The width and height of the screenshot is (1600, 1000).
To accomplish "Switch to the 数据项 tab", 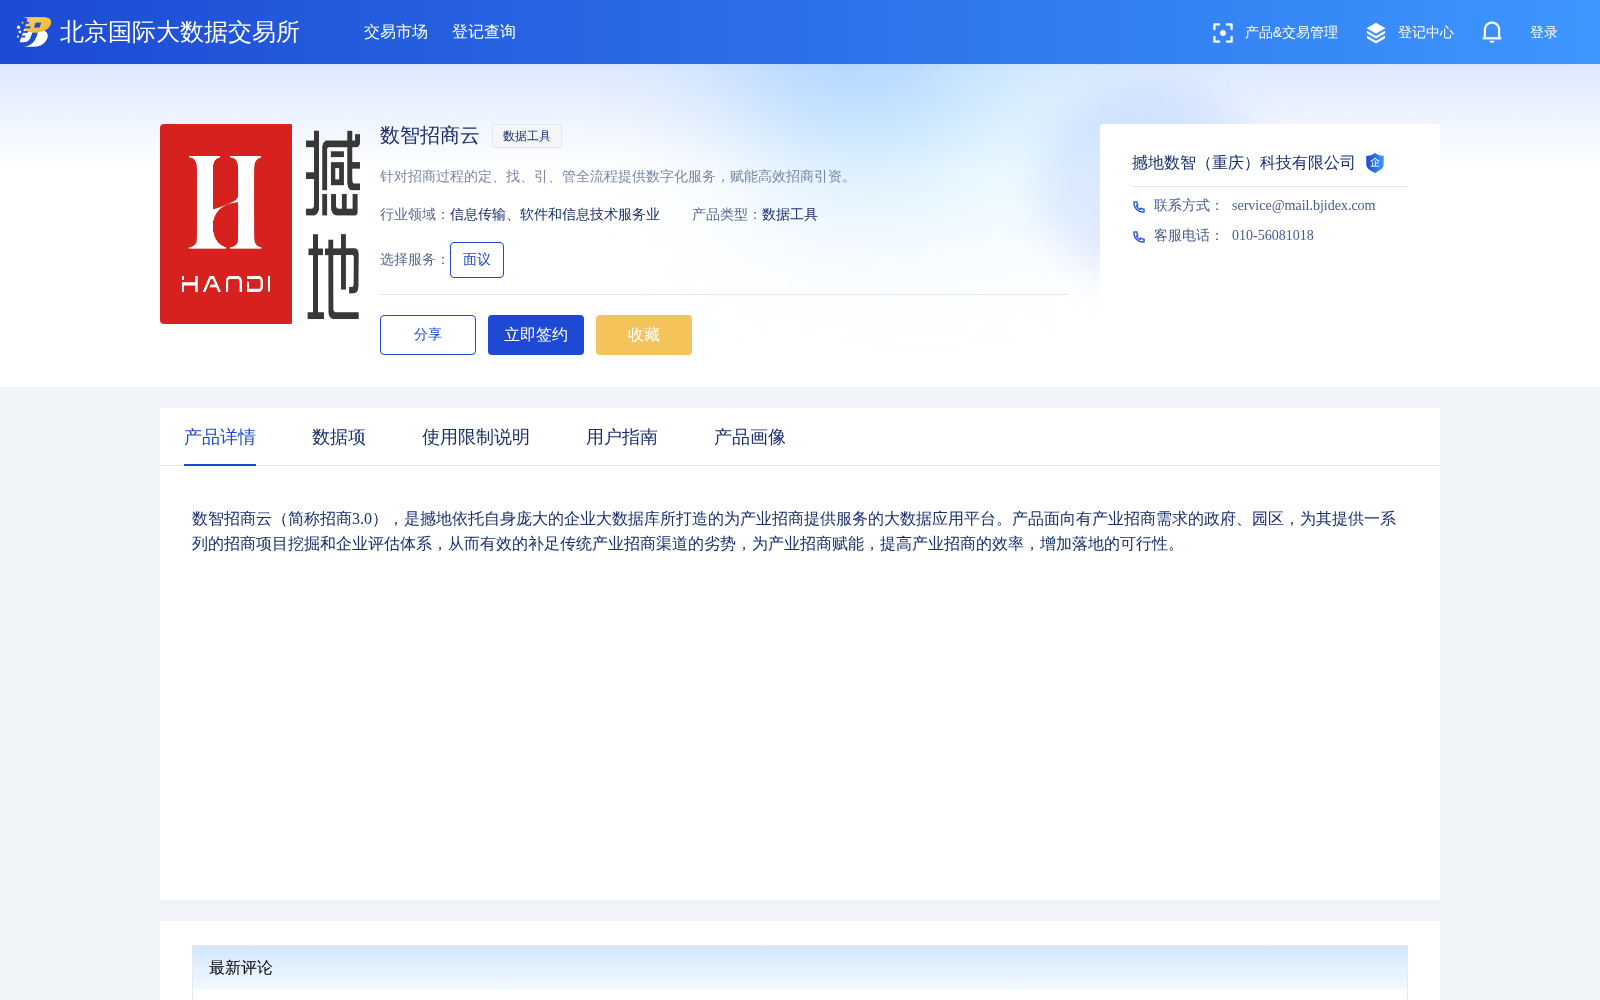I will pos(339,437).
